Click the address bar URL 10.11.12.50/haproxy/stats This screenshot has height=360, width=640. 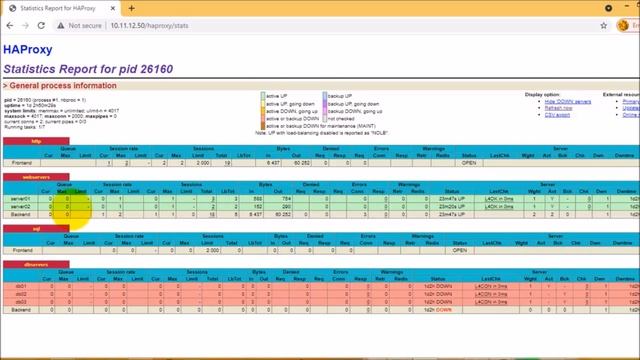(149, 25)
